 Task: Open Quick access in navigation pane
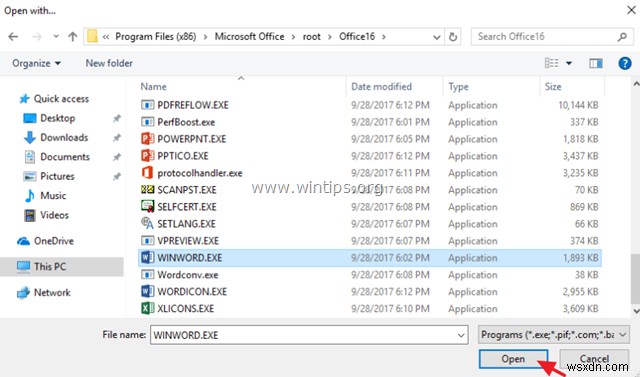53,99
